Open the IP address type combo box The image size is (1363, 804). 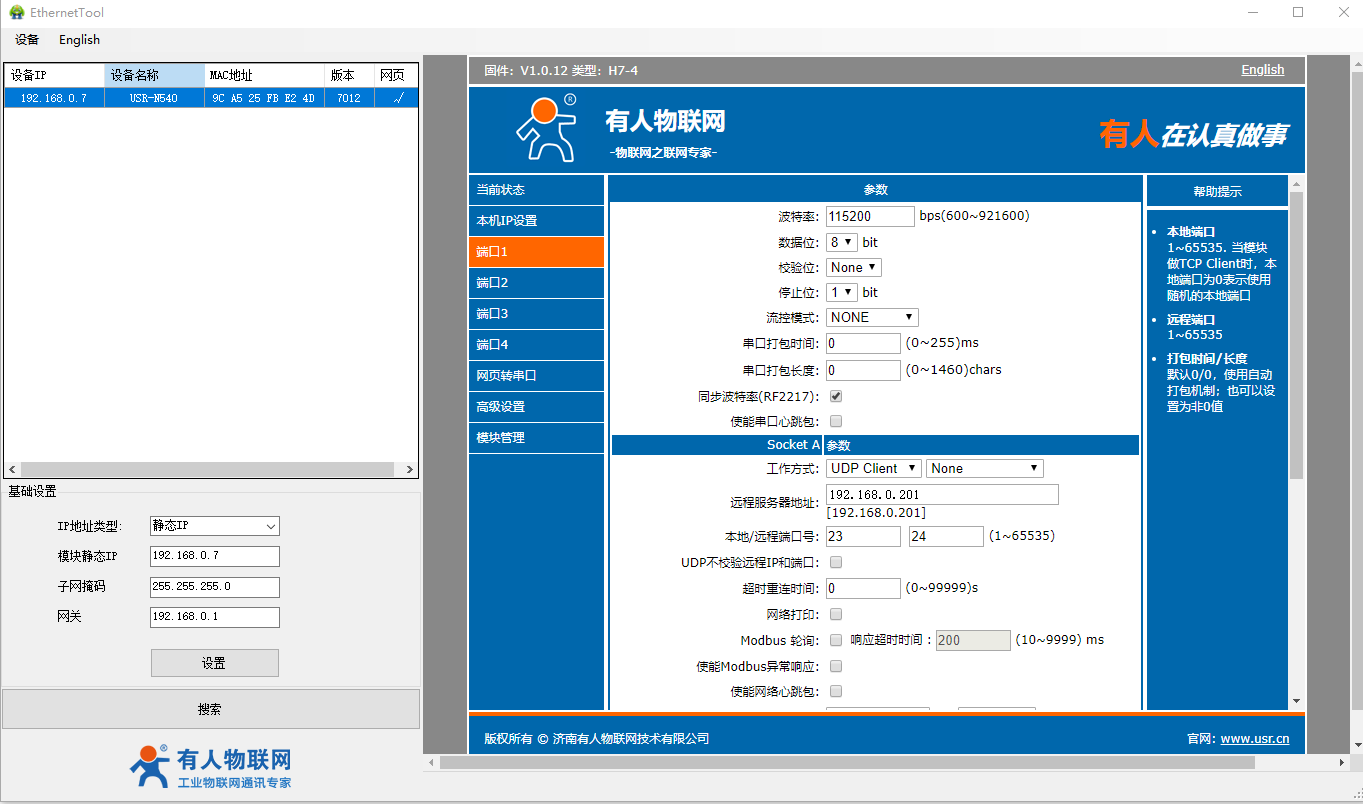(x=214, y=526)
